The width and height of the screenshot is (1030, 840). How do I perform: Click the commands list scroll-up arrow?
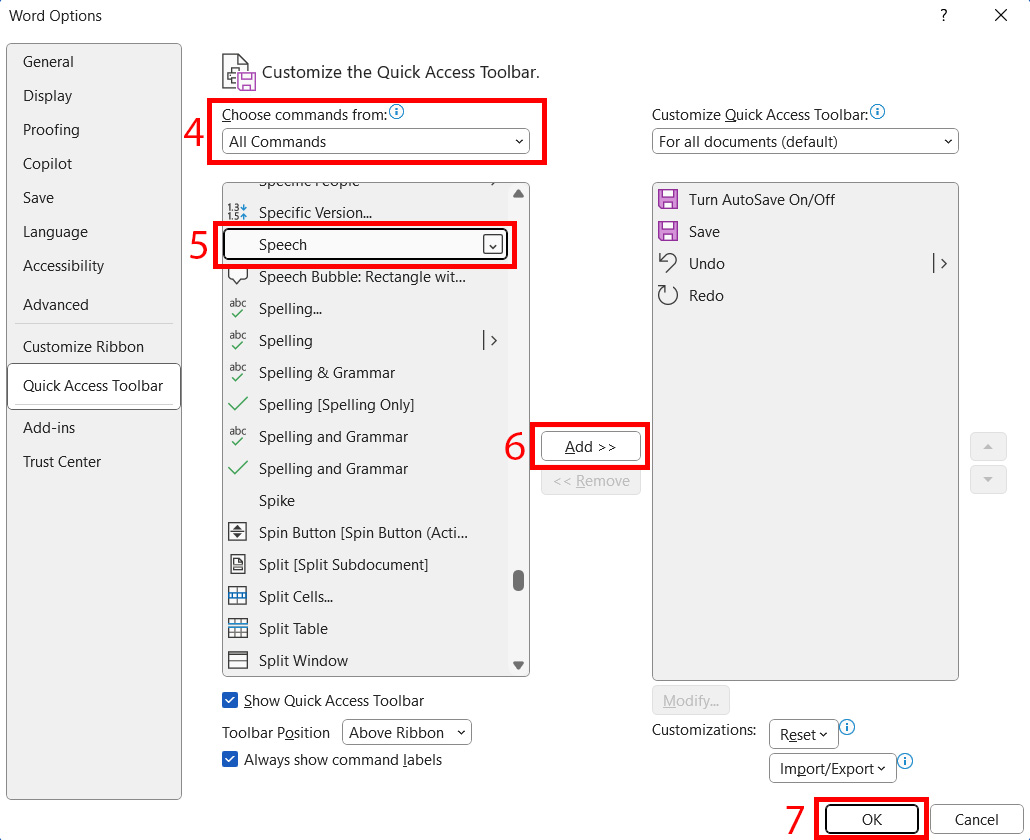(x=518, y=193)
